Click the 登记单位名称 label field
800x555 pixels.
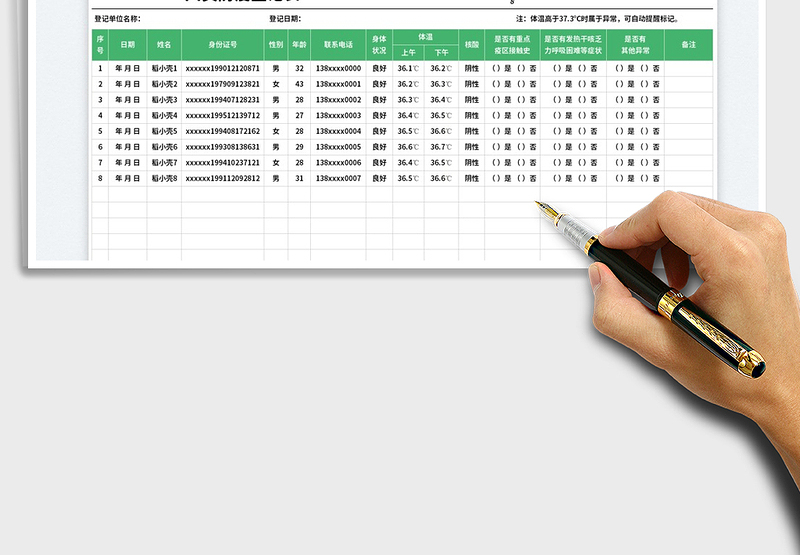[117, 18]
